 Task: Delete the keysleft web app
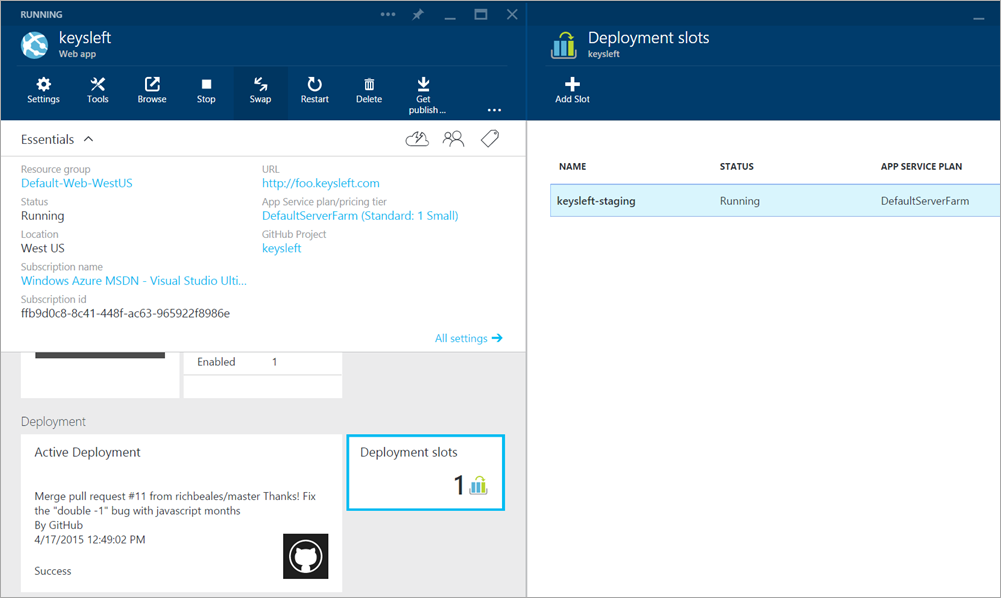coord(369,91)
